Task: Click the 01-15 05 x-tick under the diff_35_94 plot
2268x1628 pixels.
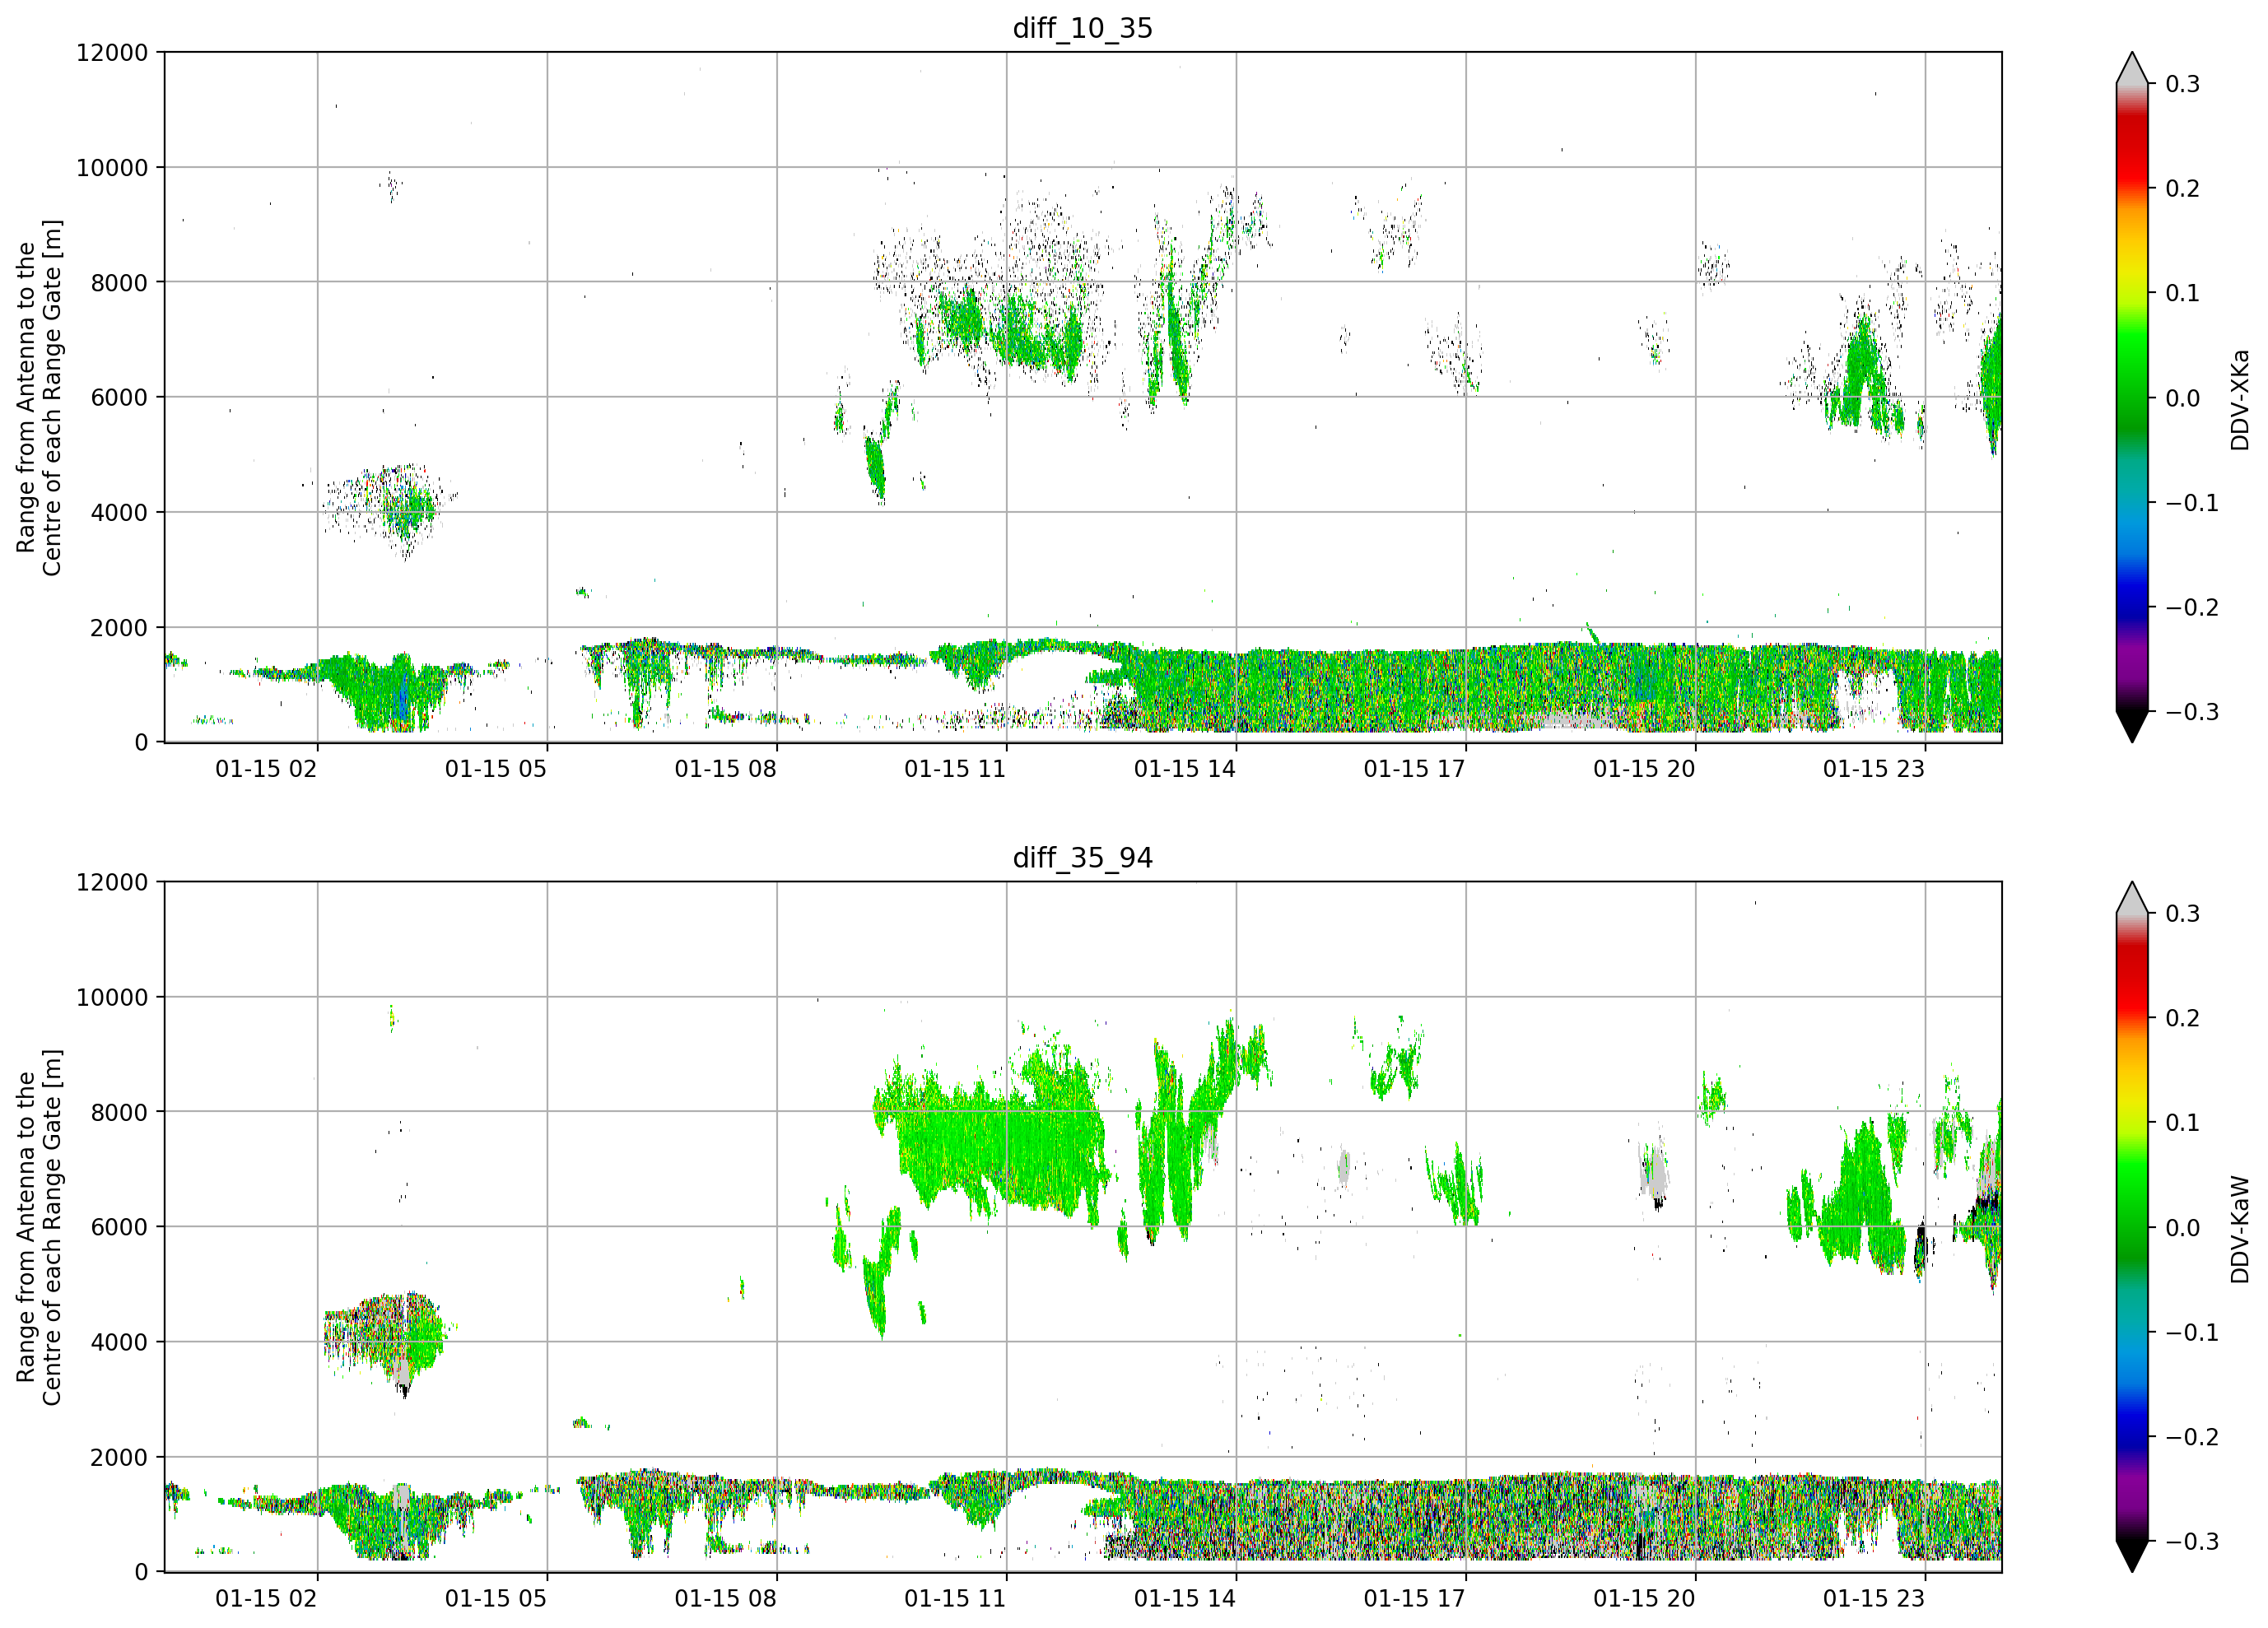Action: tap(496, 1599)
